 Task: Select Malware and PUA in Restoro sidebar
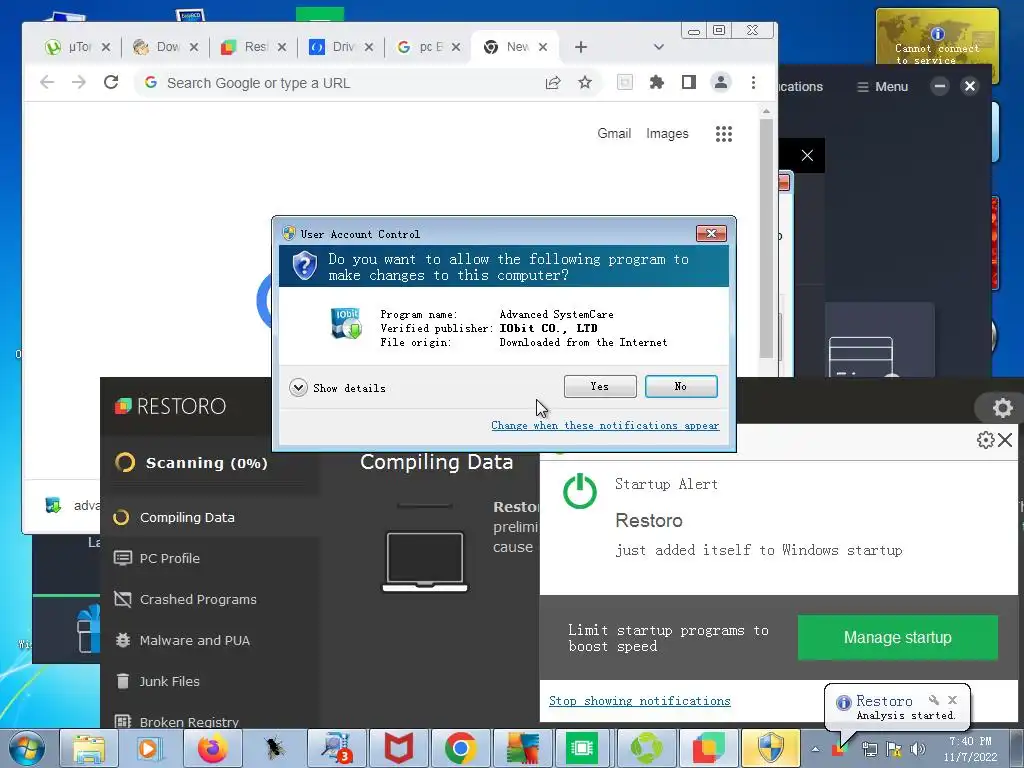click(195, 641)
